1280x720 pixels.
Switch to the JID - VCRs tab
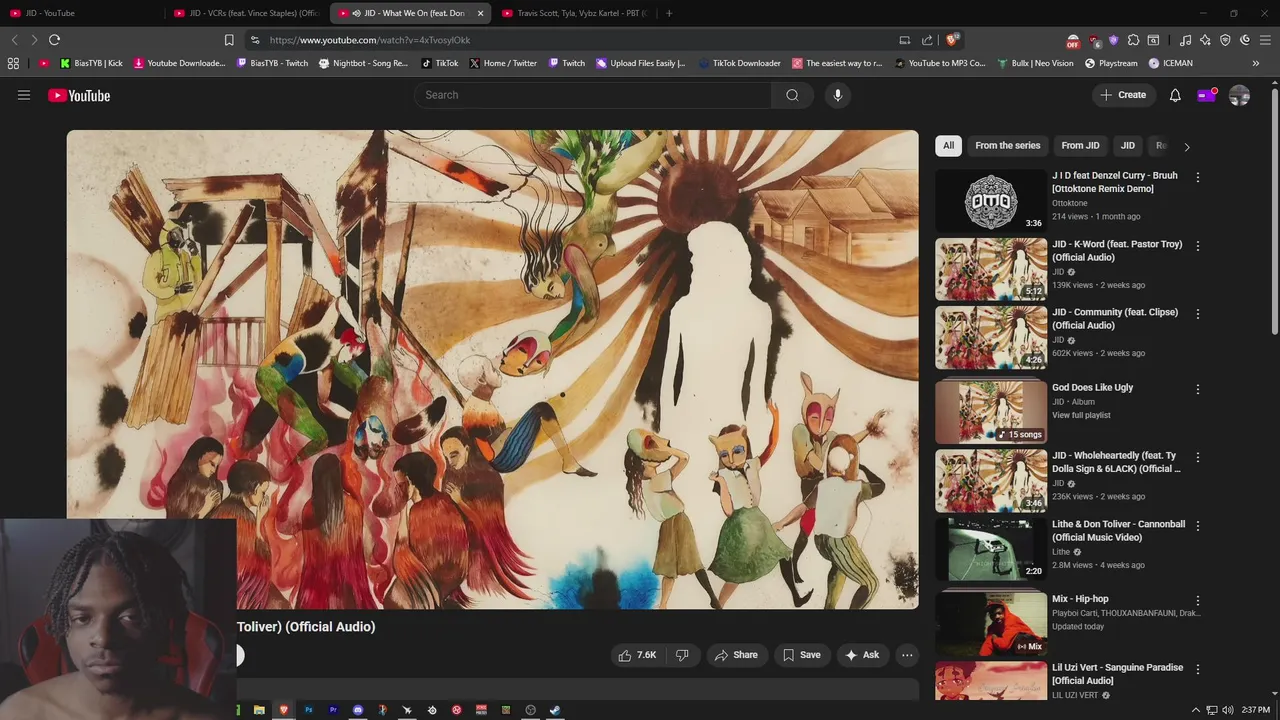pos(246,13)
